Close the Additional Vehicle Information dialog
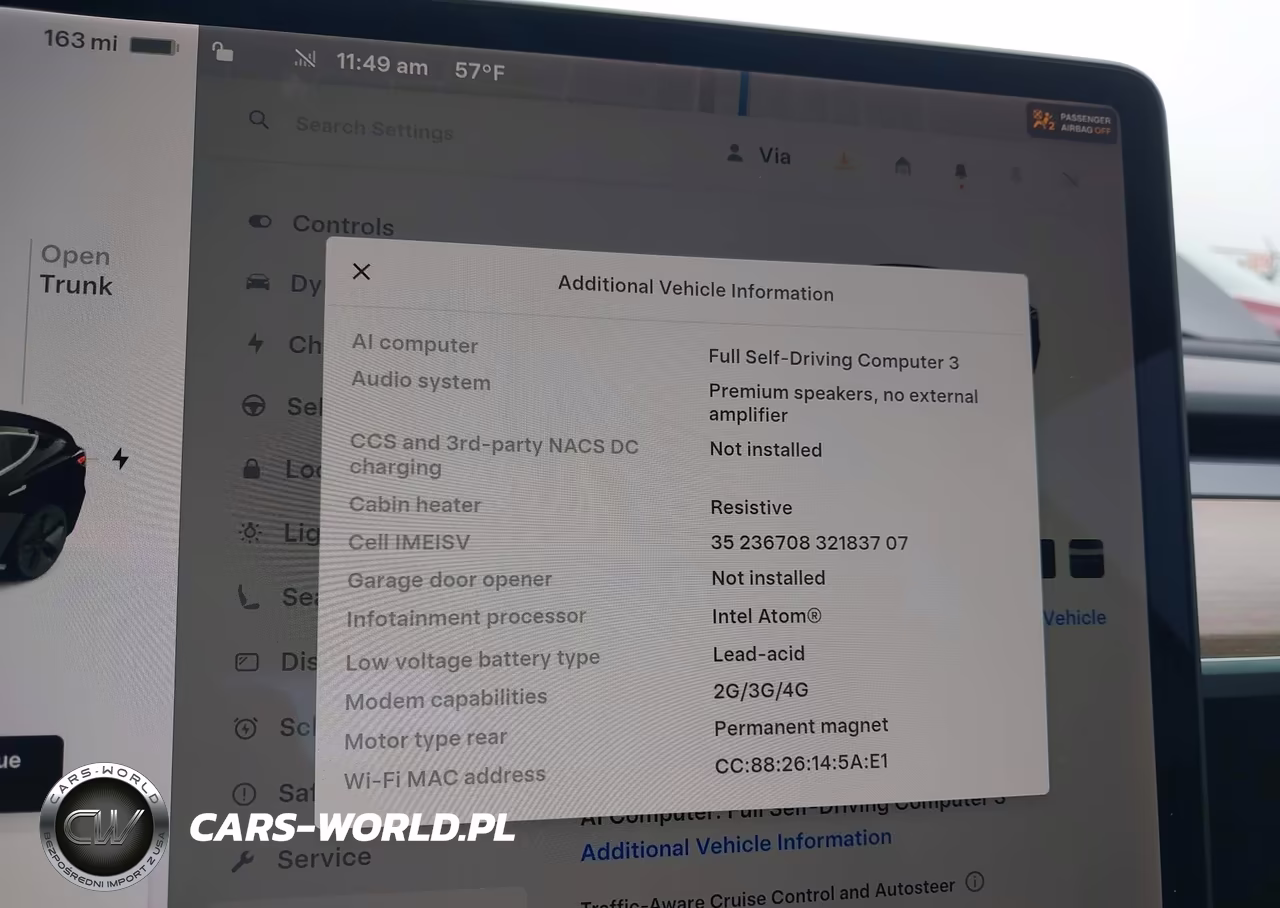Image resolution: width=1280 pixels, height=908 pixels. (361, 271)
